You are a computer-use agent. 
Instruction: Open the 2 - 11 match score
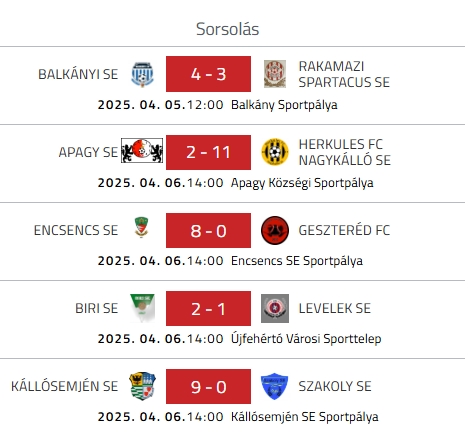[208, 152]
